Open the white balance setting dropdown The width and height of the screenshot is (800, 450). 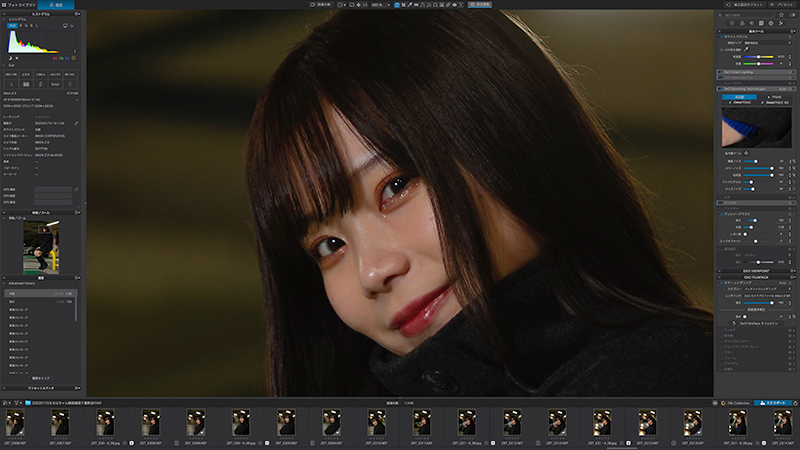[767, 43]
